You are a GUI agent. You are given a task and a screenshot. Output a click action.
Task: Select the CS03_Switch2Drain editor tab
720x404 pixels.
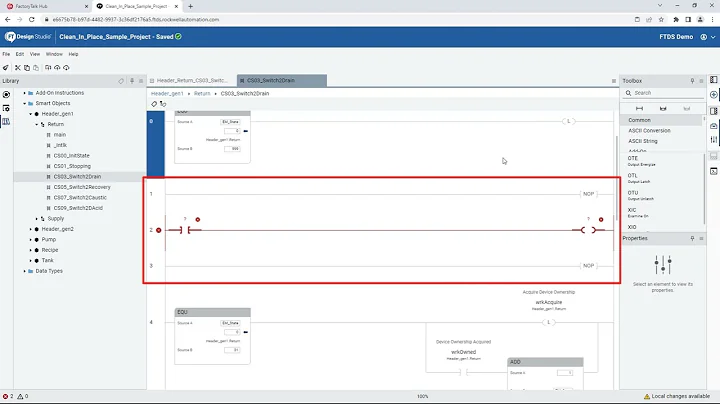282,80
